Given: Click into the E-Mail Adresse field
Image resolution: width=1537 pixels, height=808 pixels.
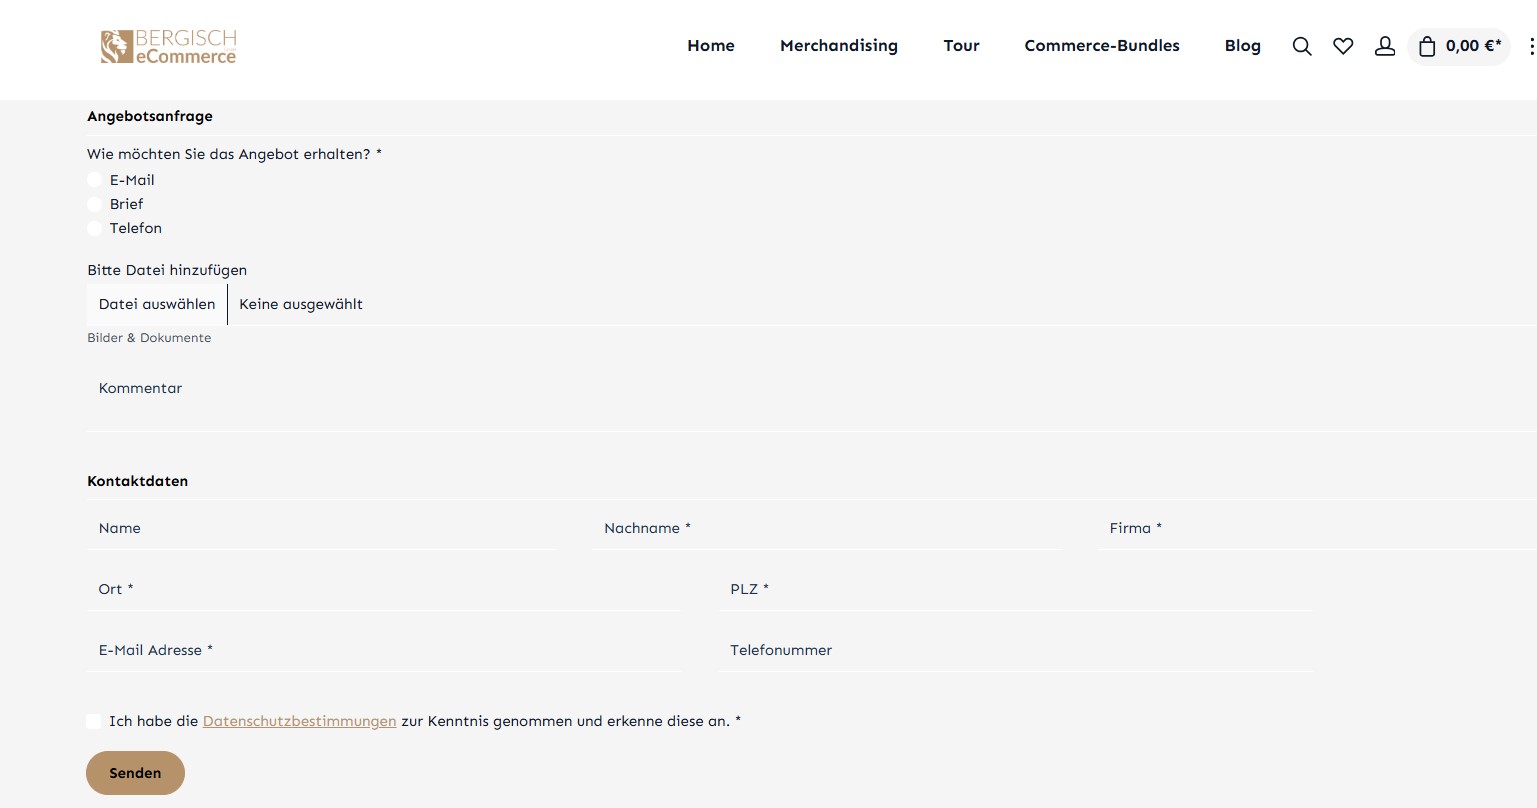Looking at the screenshot, I should click(x=383, y=650).
